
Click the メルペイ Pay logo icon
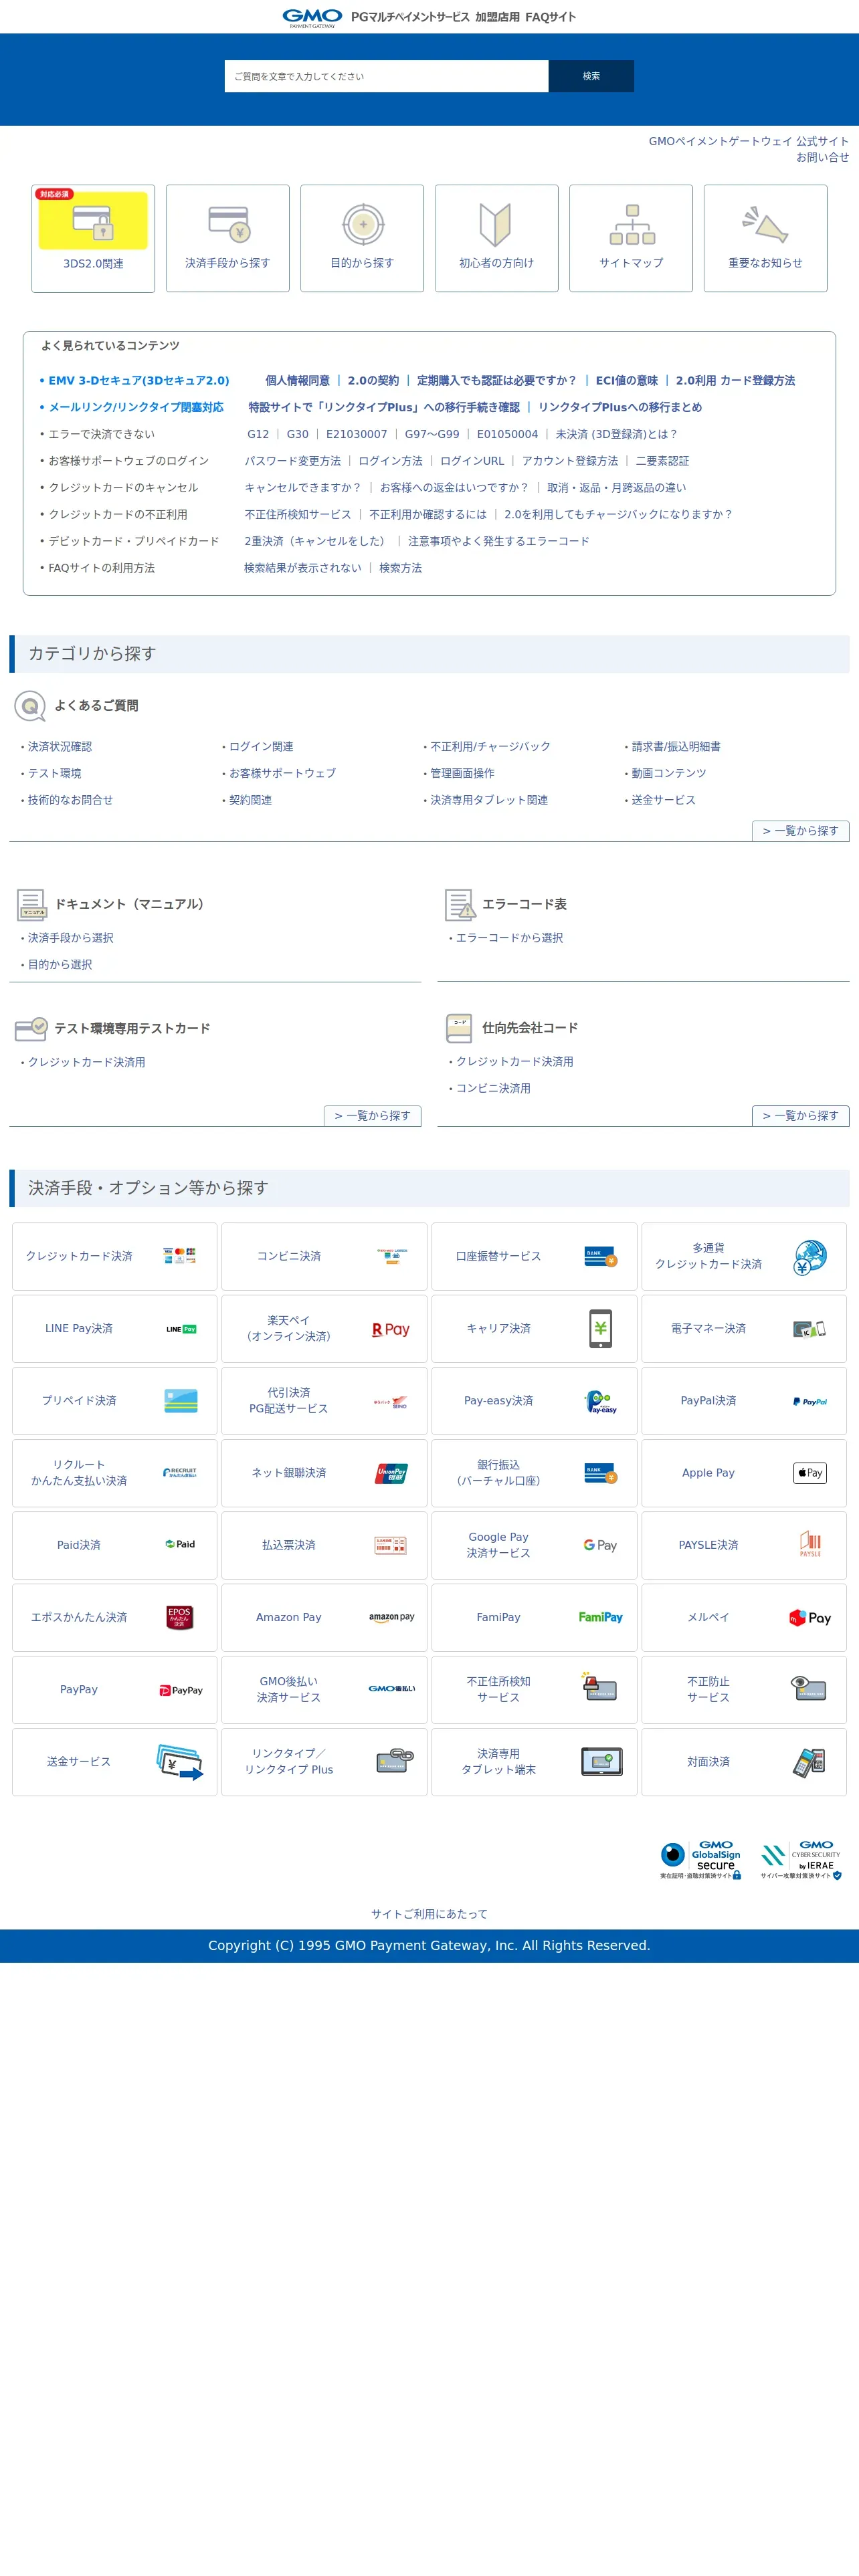point(810,1617)
